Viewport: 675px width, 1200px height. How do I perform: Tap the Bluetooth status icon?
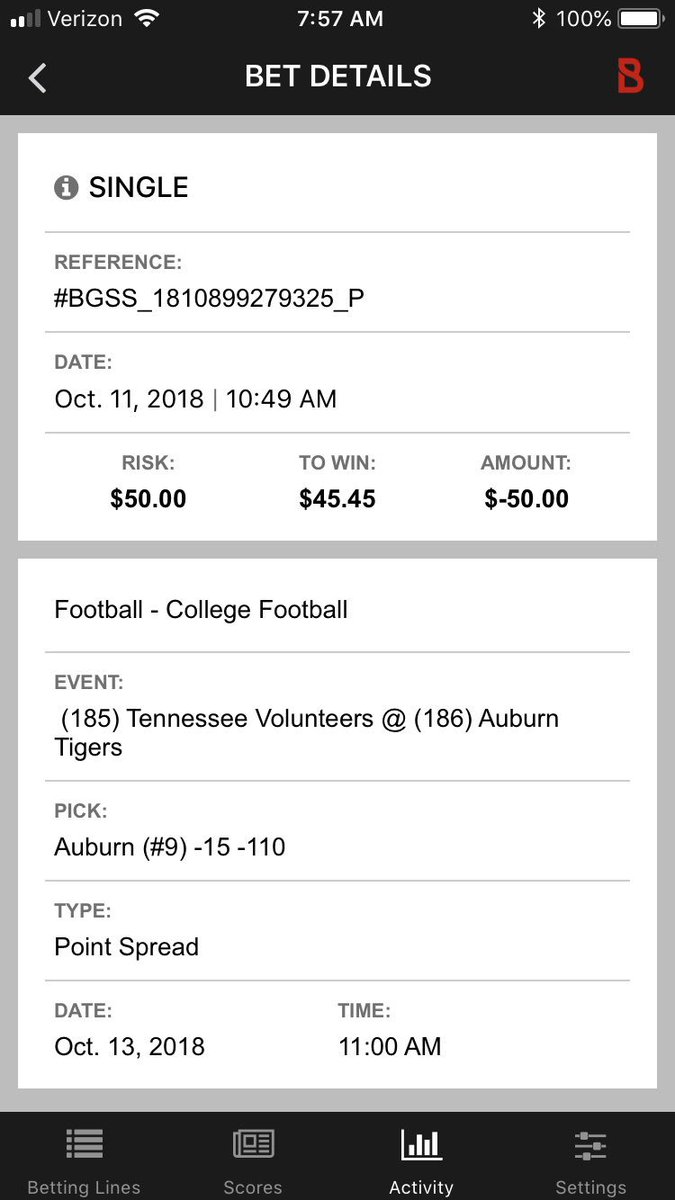point(539,18)
